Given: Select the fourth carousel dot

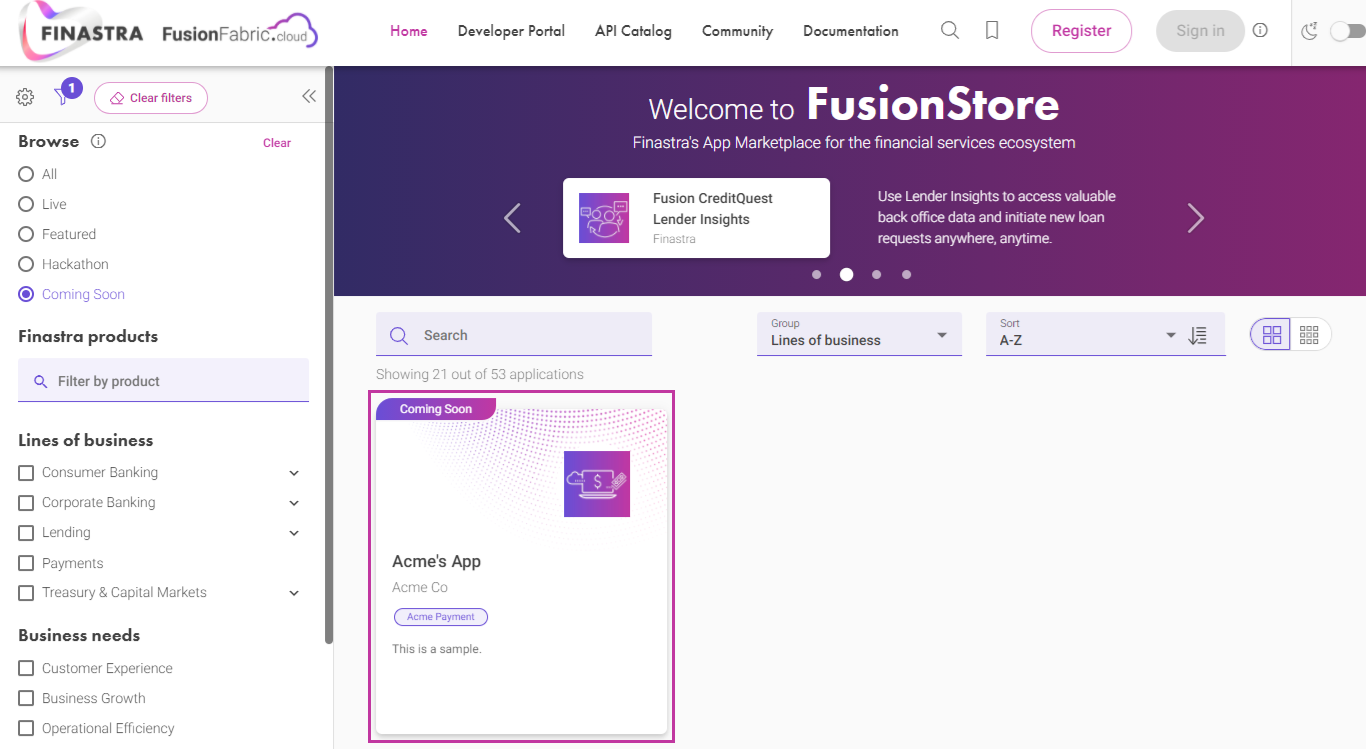Looking at the screenshot, I should (x=907, y=274).
